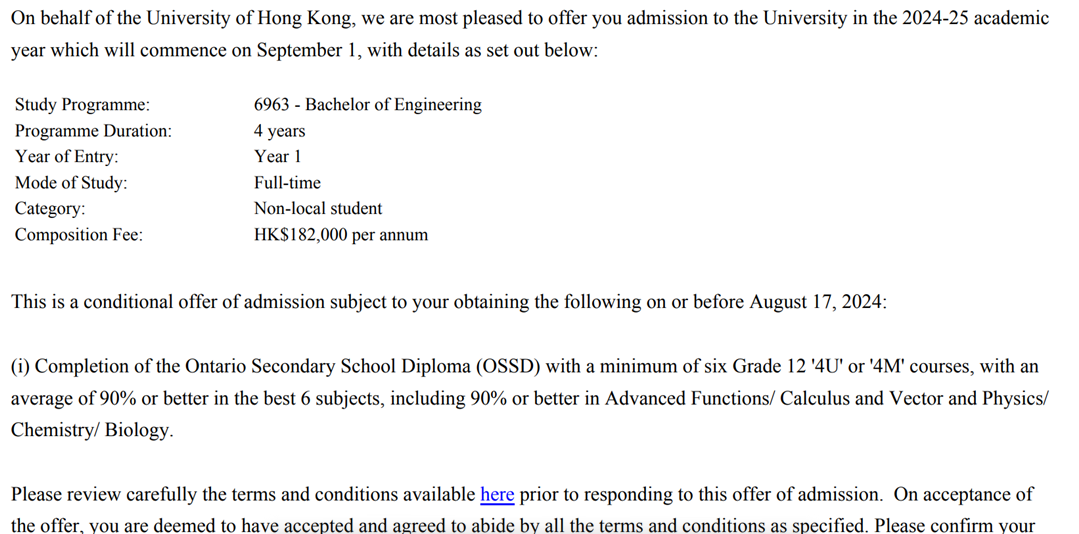Click the 'September 1' commencement date
The image size is (1079, 534).
pyautogui.click(x=305, y=50)
